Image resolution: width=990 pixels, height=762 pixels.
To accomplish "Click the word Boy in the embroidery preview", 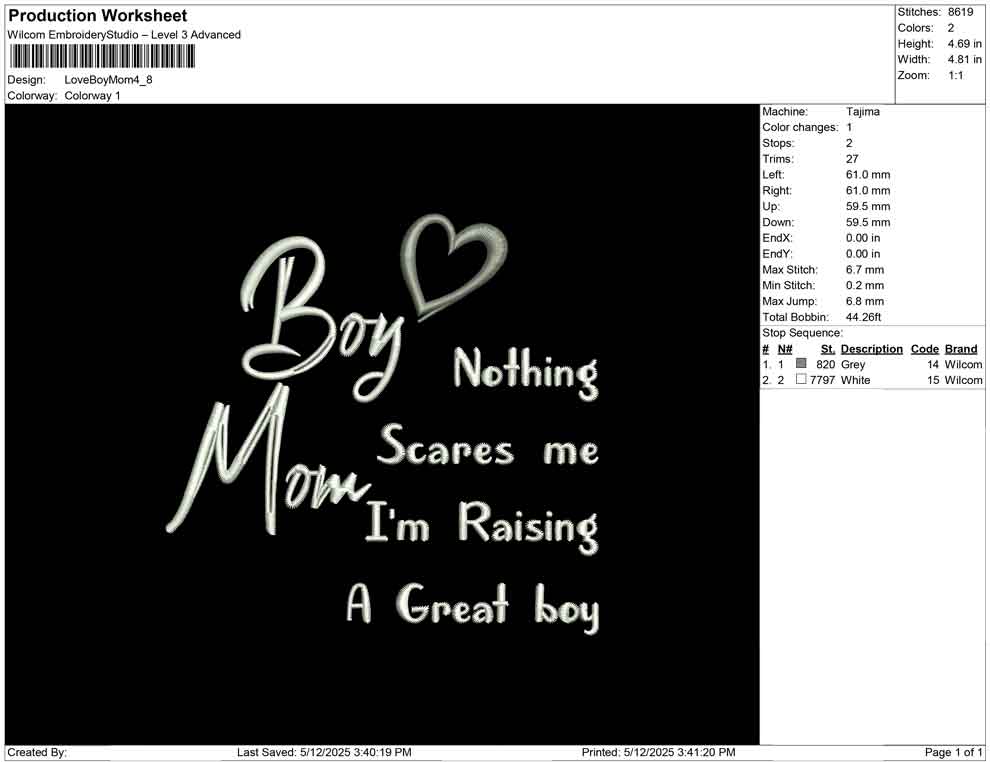I will pyautogui.click(x=322, y=319).
